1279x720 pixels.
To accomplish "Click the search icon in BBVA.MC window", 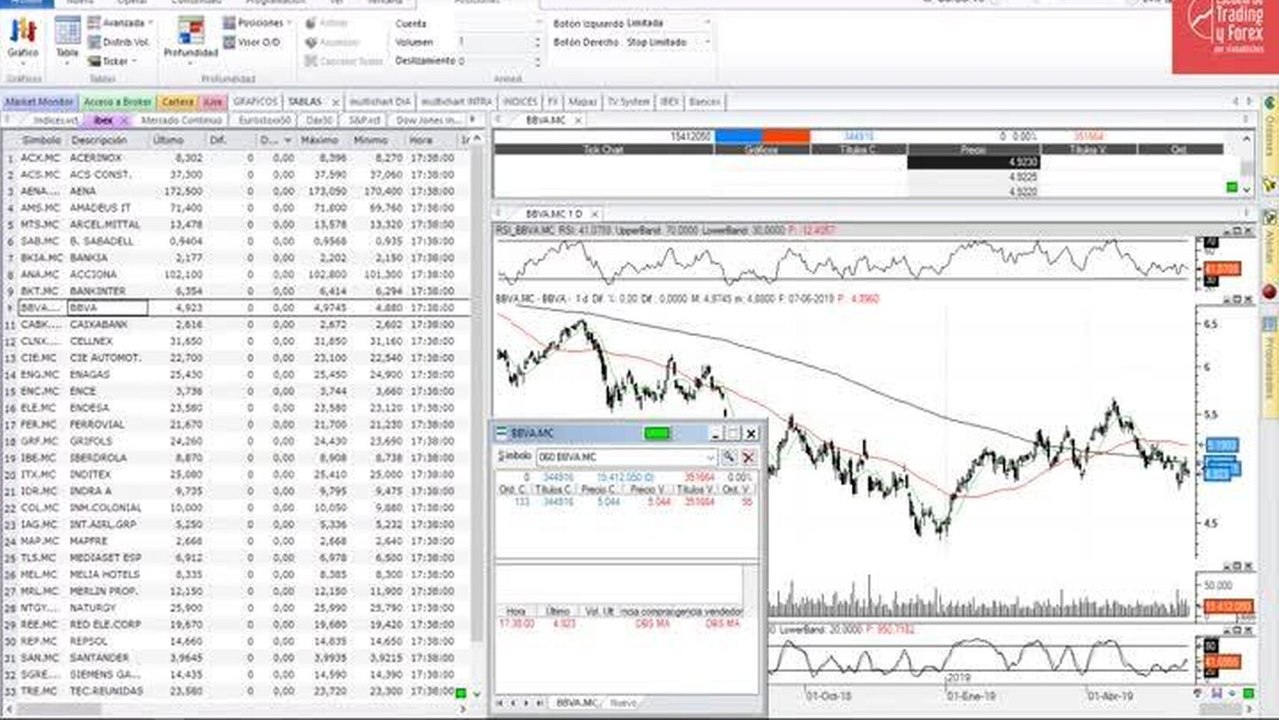I will pos(729,457).
